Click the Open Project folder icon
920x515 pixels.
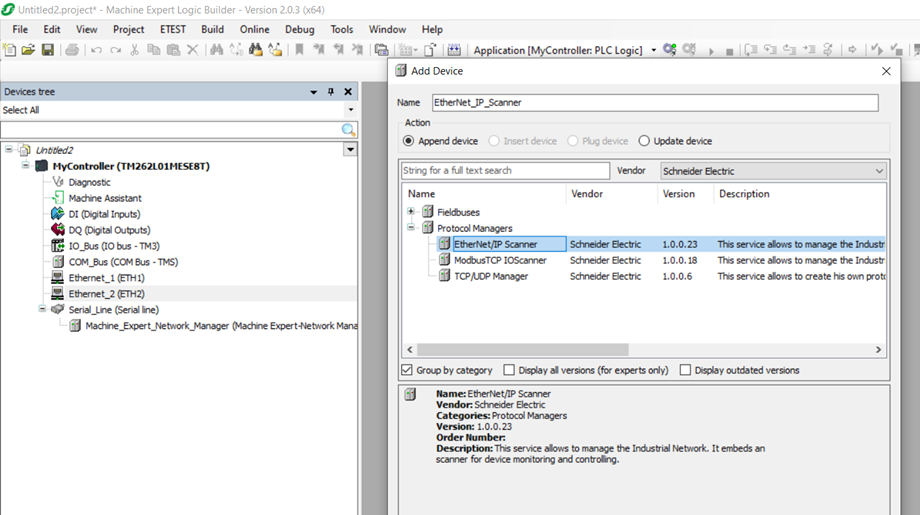(28, 50)
